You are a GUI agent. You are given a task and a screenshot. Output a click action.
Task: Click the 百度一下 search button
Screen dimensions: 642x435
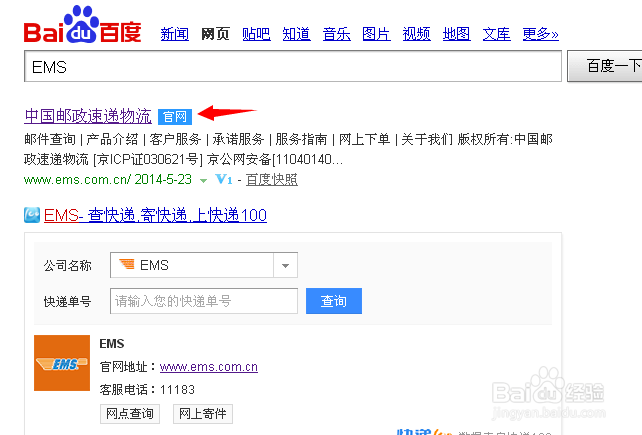[605, 66]
